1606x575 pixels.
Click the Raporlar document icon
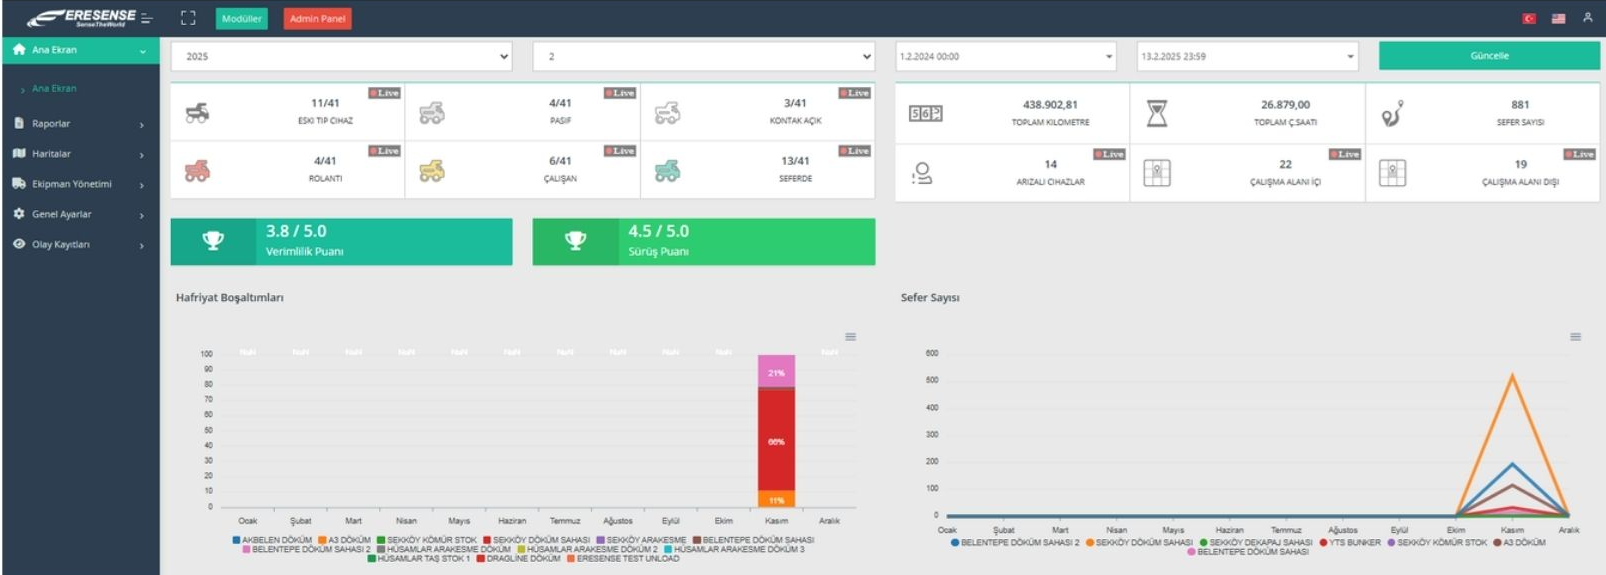coord(19,123)
